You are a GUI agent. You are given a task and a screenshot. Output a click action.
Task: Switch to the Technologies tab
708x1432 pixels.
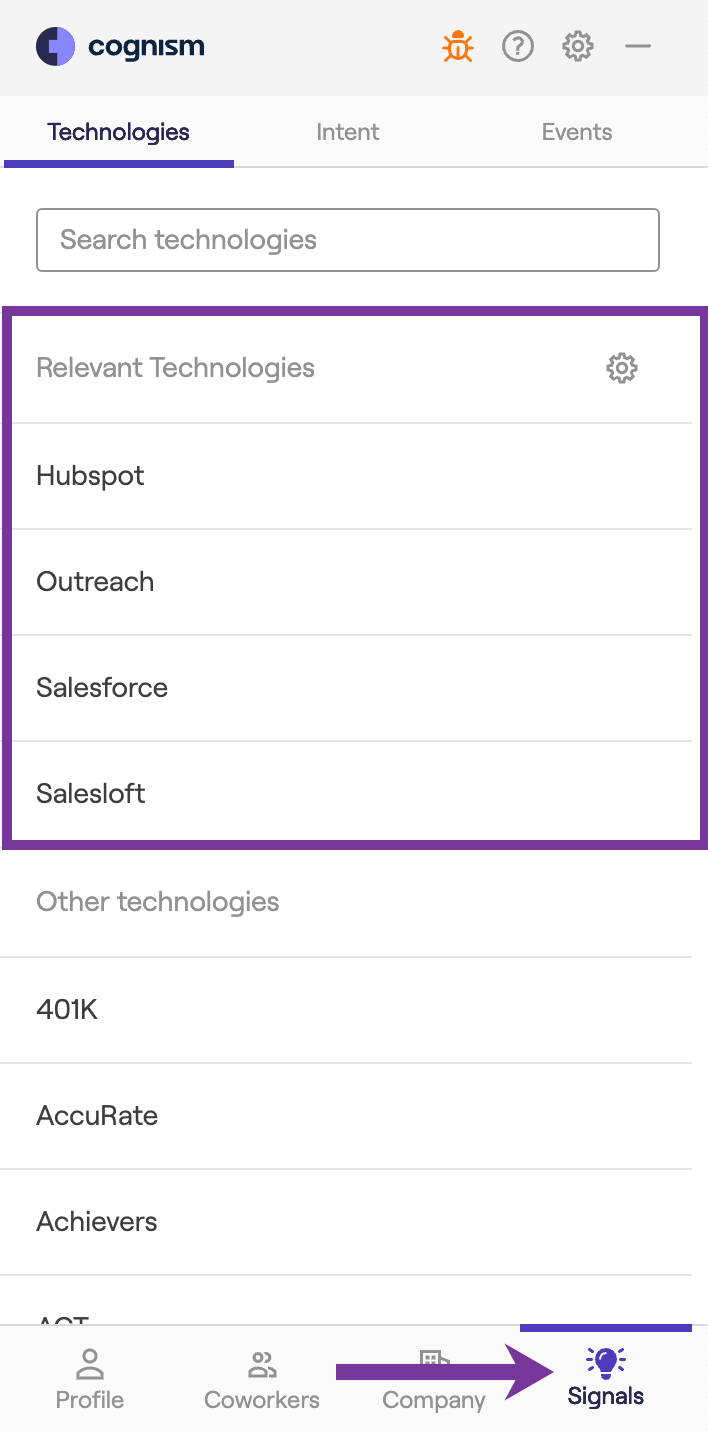click(x=118, y=132)
